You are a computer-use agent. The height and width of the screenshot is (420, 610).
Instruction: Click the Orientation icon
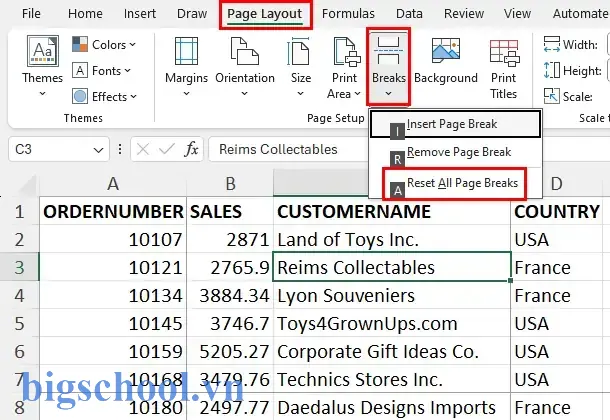245,51
